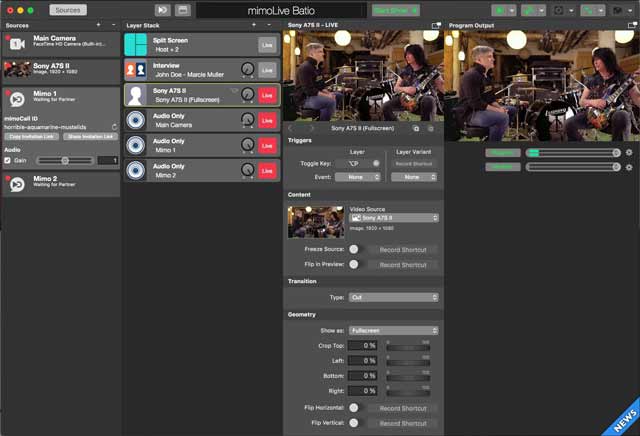
Task: Click the Mimo 2 mimoCall source icon
Action: tap(17, 184)
